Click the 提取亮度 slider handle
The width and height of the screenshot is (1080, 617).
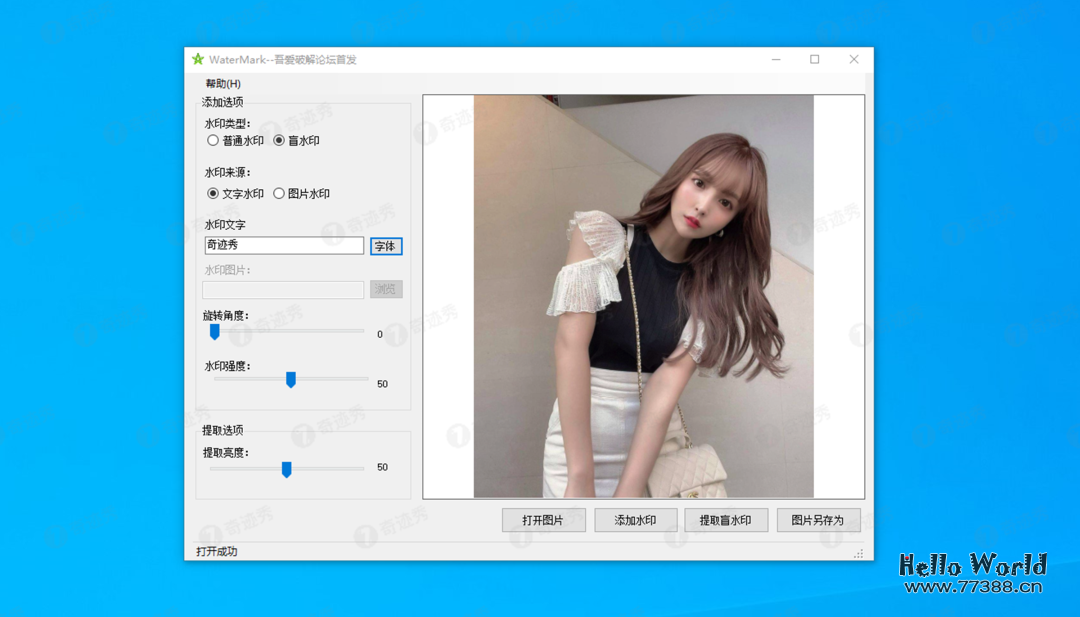coord(286,469)
